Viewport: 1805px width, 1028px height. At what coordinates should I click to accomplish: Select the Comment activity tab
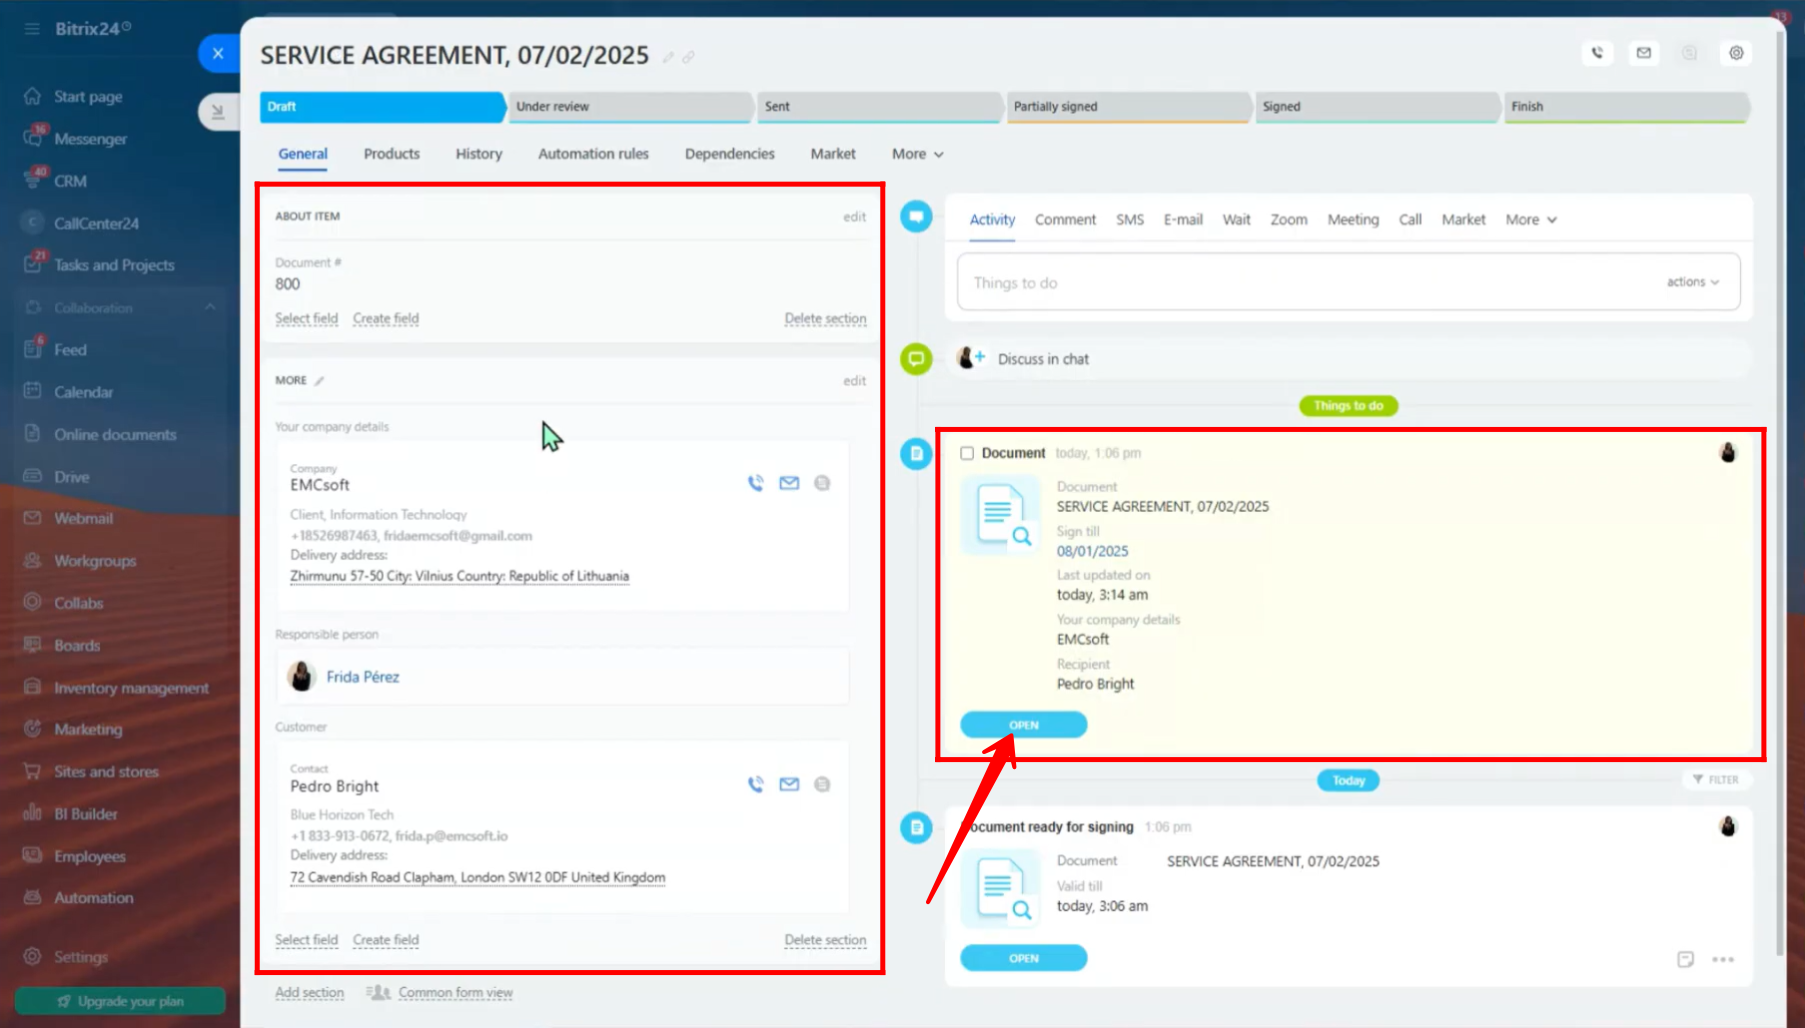point(1065,220)
